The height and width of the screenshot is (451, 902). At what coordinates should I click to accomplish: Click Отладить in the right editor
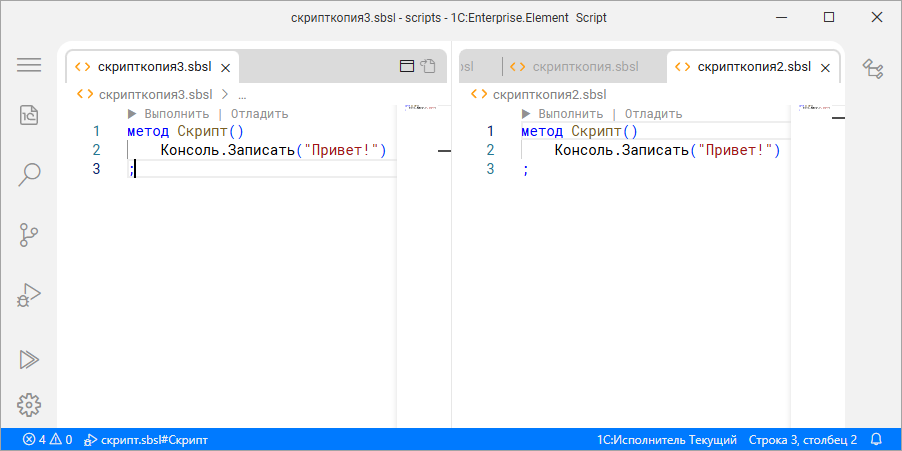click(x=653, y=114)
